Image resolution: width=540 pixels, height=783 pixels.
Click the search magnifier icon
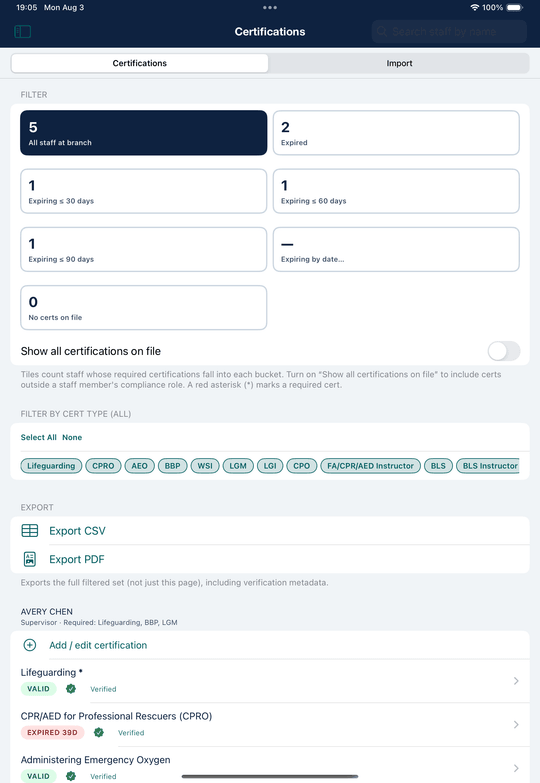(382, 31)
